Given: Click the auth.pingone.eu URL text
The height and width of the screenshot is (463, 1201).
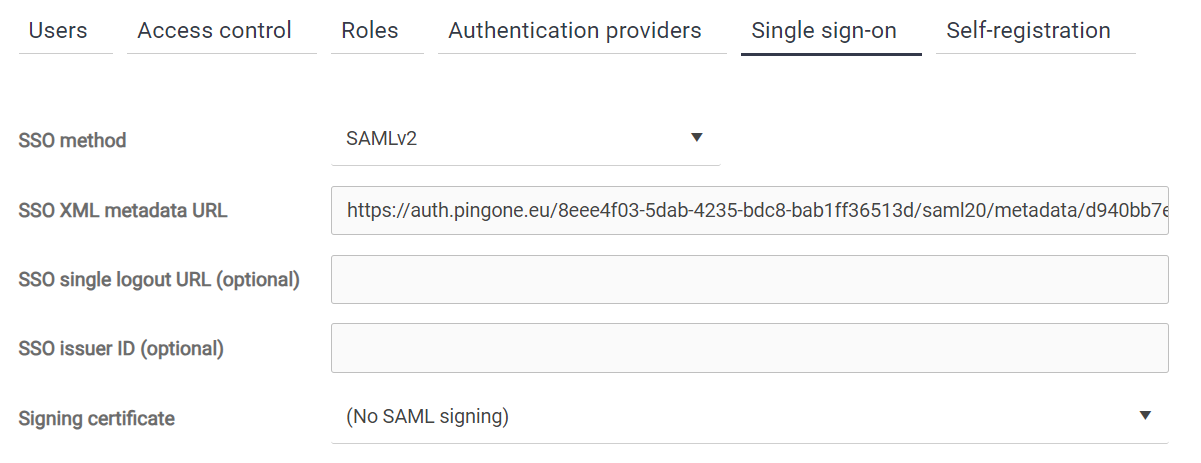Looking at the screenshot, I should tap(500, 211).
